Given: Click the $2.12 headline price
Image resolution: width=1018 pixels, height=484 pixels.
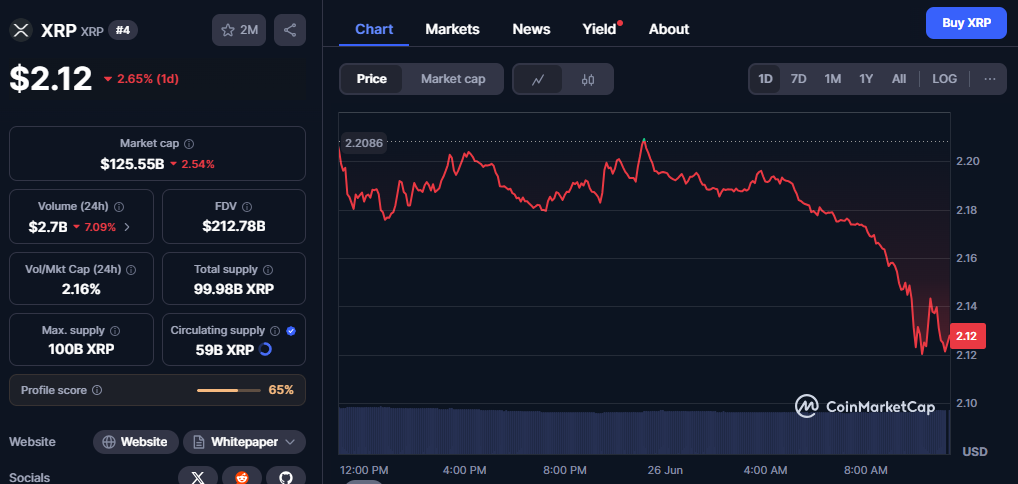Looking at the screenshot, I should point(51,79).
